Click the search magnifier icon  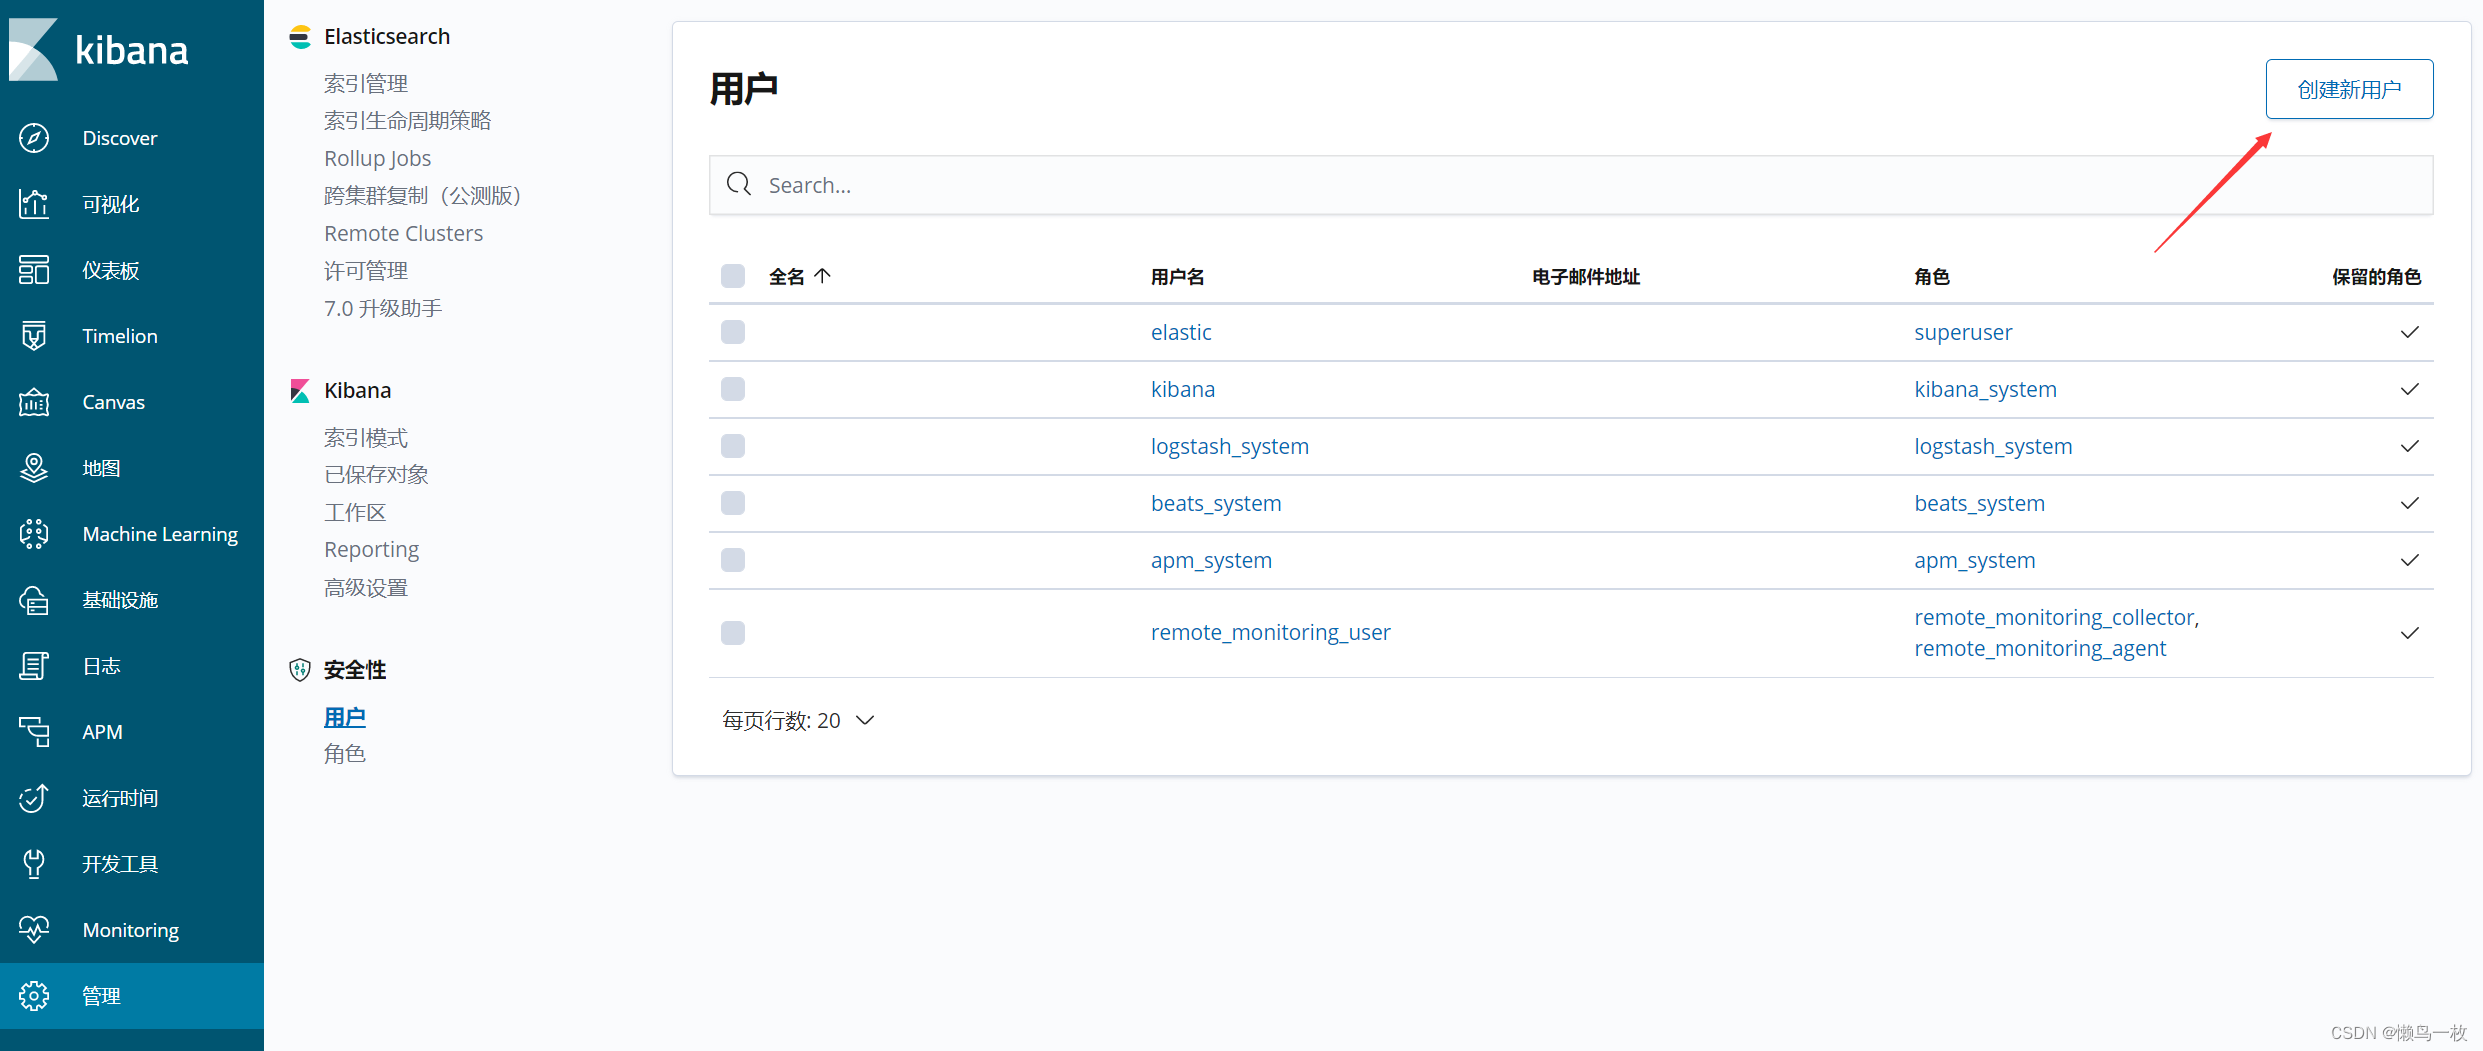coord(739,184)
